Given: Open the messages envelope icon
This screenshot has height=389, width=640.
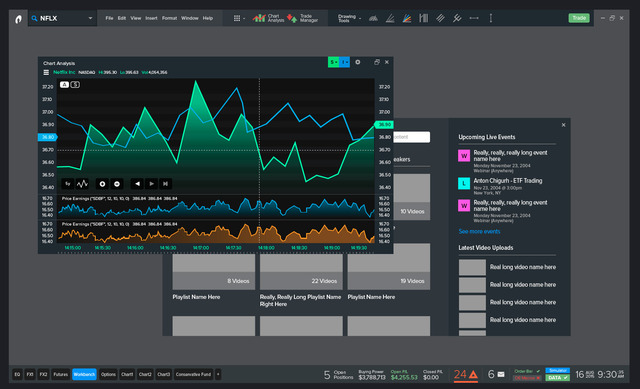Looking at the screenshot, I should point(501,374).
